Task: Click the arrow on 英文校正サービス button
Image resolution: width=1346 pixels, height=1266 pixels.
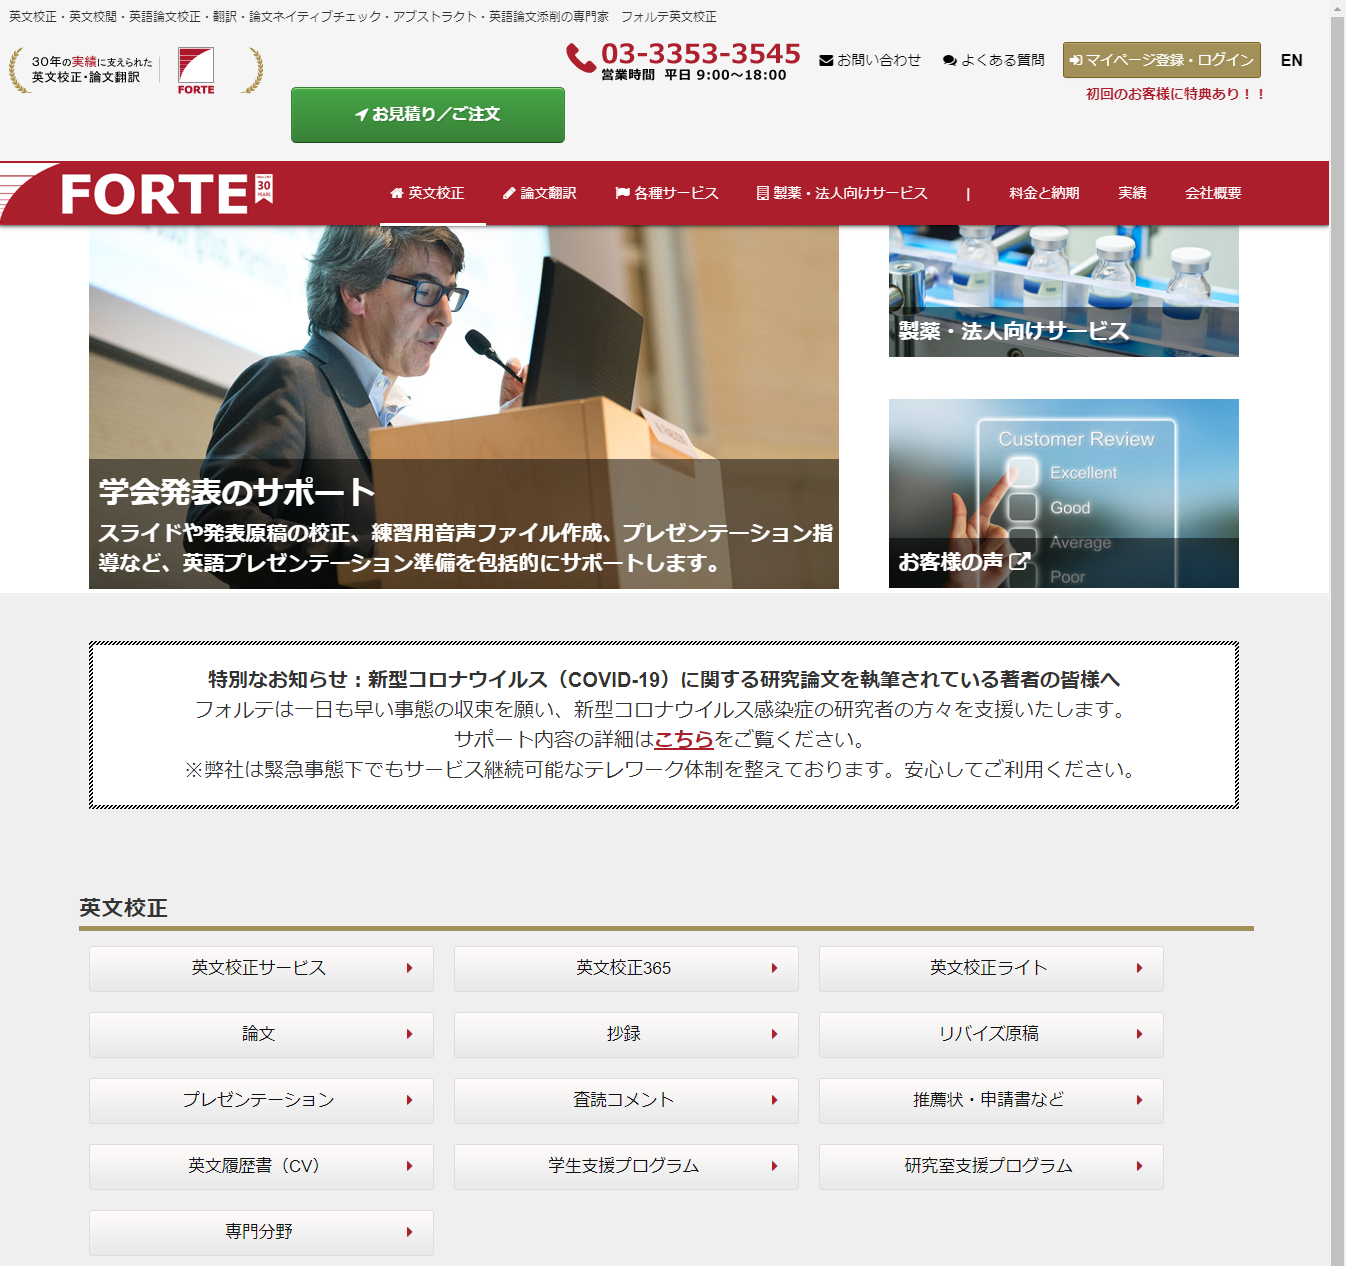Action: coord(410,968)
